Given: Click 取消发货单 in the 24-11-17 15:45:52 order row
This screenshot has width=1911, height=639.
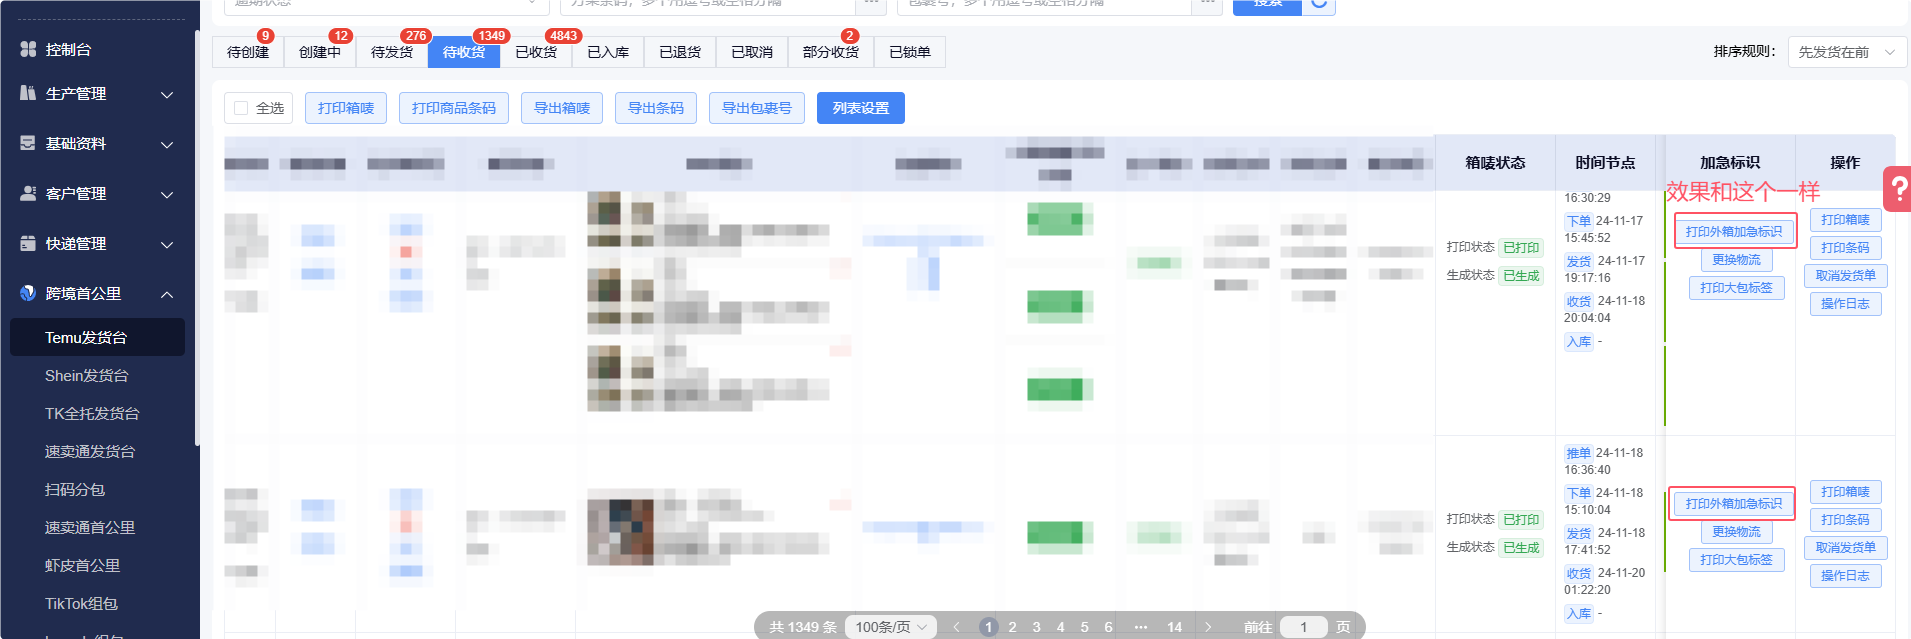Looking at the screenshot, I should pos(1846,276).
